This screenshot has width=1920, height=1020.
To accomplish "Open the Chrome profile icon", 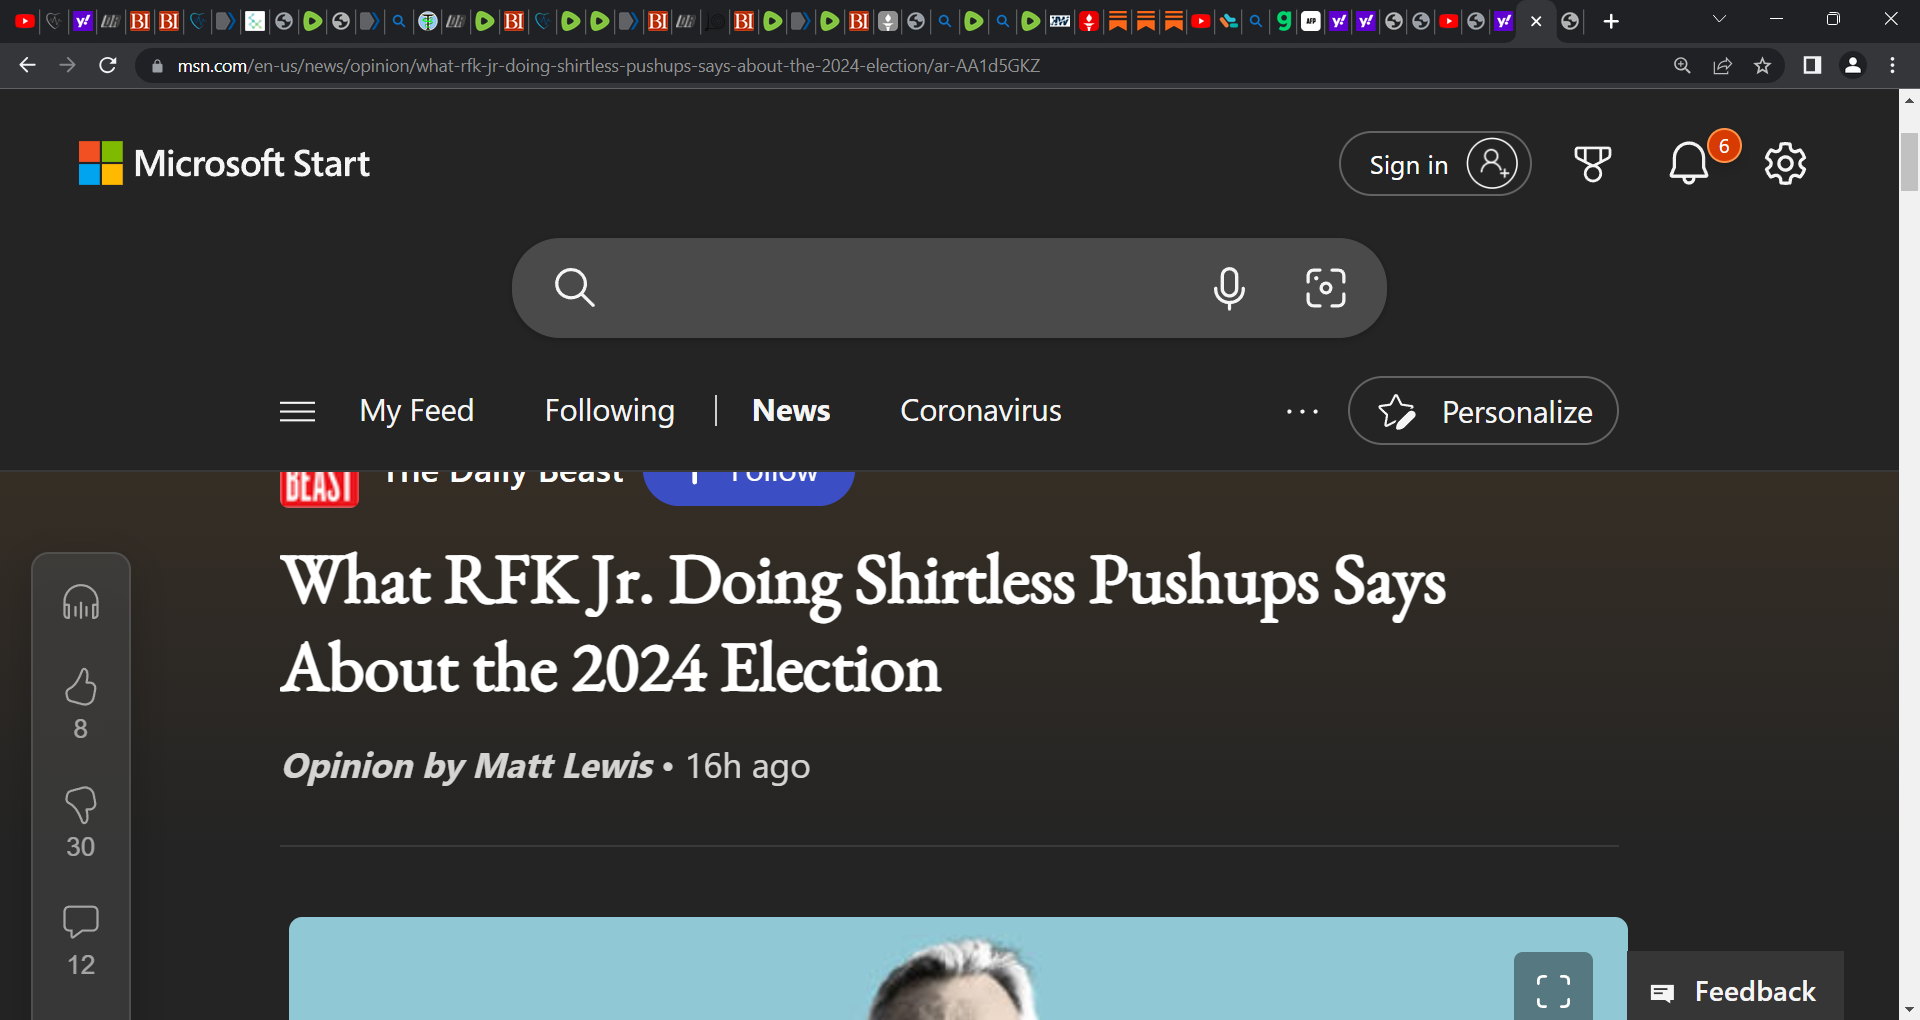I will coord(1852,65).
